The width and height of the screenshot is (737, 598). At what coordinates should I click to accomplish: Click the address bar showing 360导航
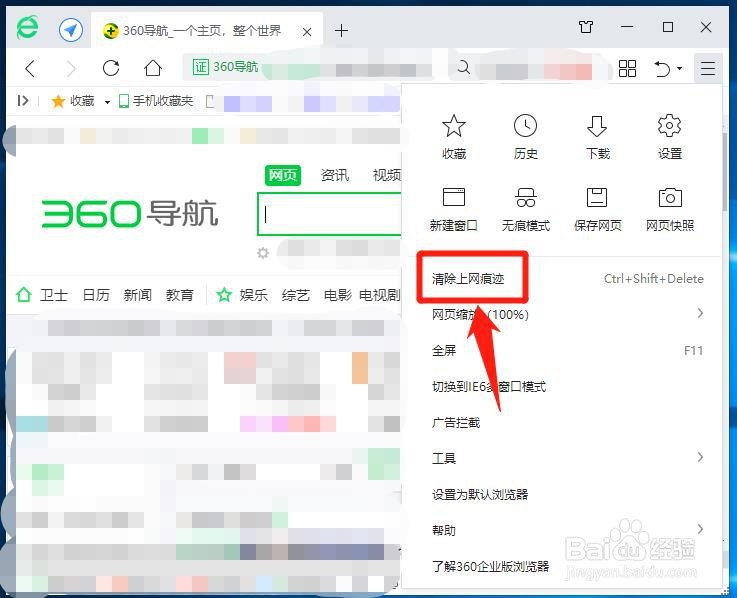[x=308, y=68]
